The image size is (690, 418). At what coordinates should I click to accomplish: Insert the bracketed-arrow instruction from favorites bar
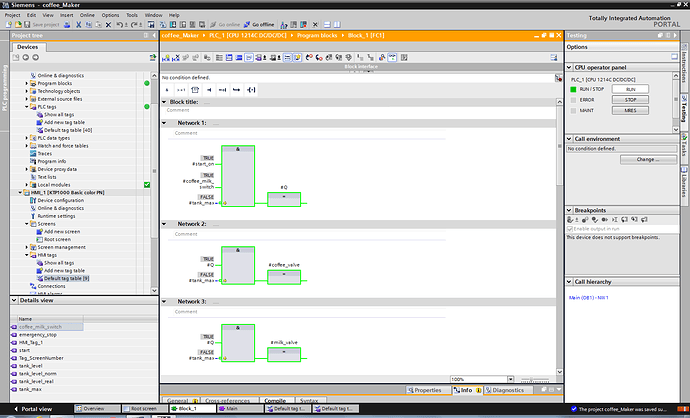point(251,90)
